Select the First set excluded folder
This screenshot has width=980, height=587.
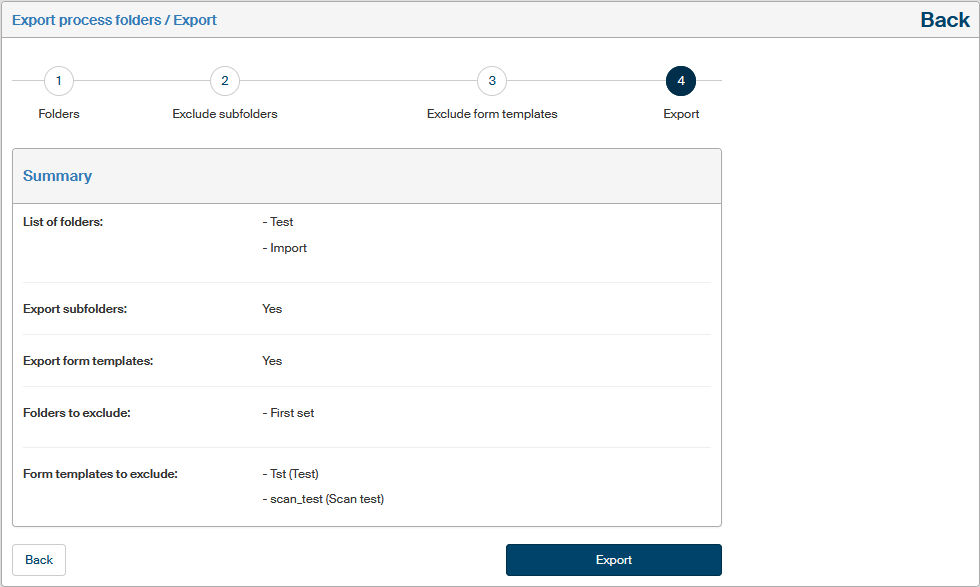pyautogui.click(x=291, y=413)
